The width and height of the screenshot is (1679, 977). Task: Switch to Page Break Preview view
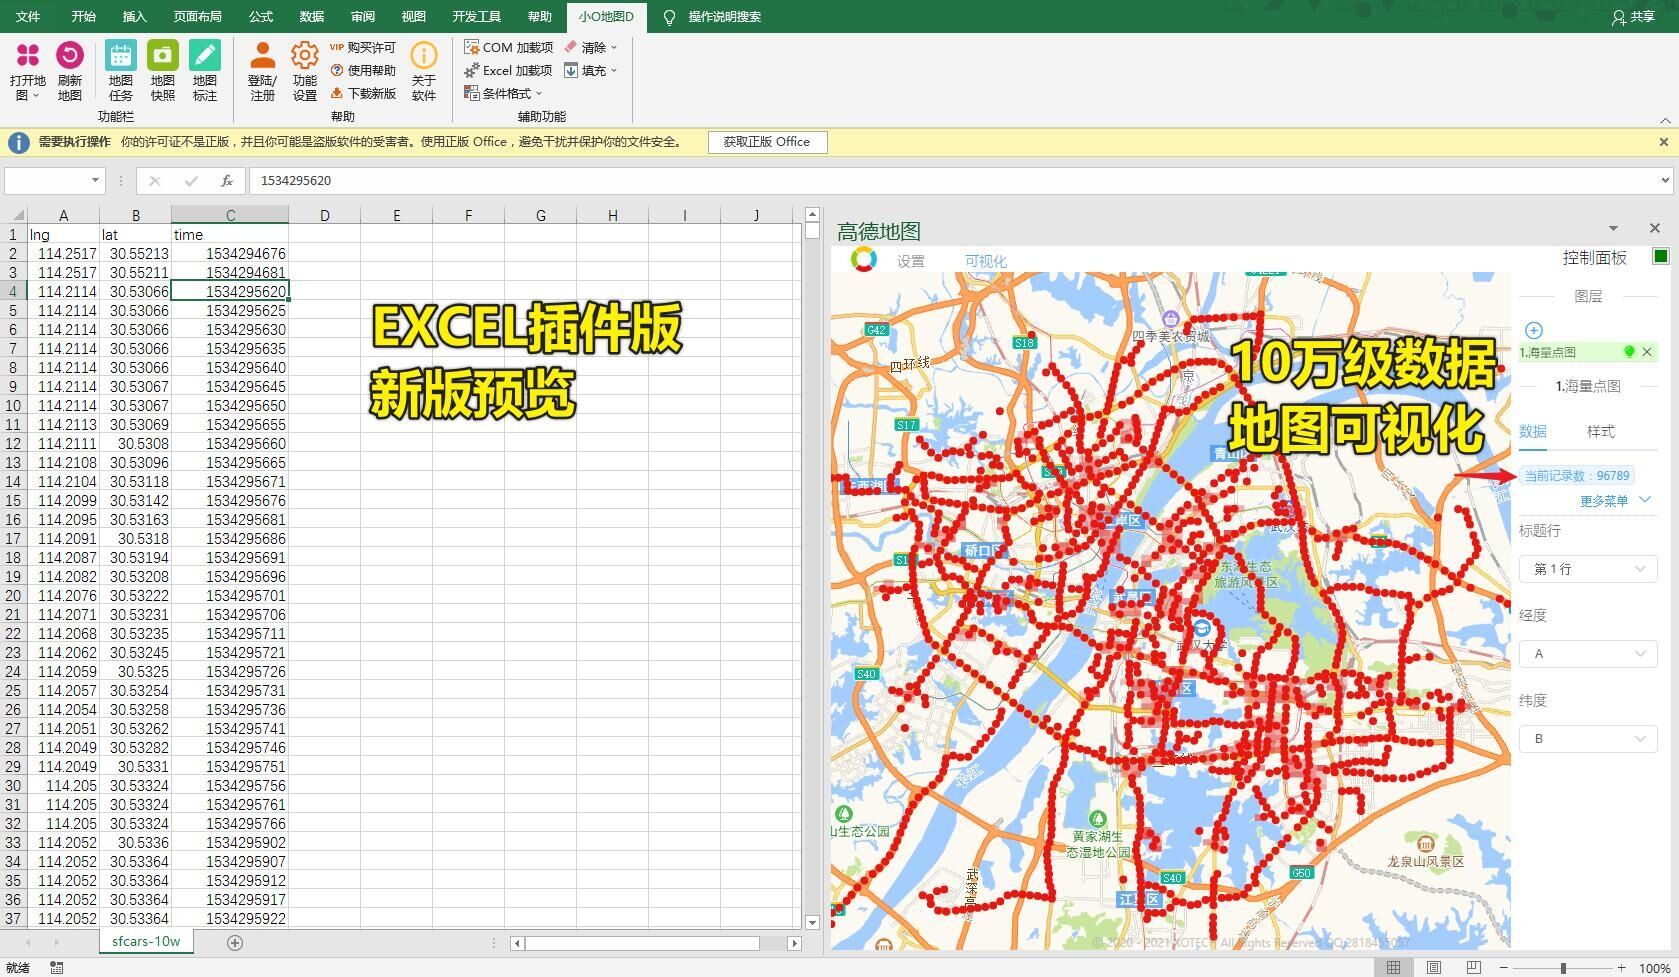[1473, 968]
